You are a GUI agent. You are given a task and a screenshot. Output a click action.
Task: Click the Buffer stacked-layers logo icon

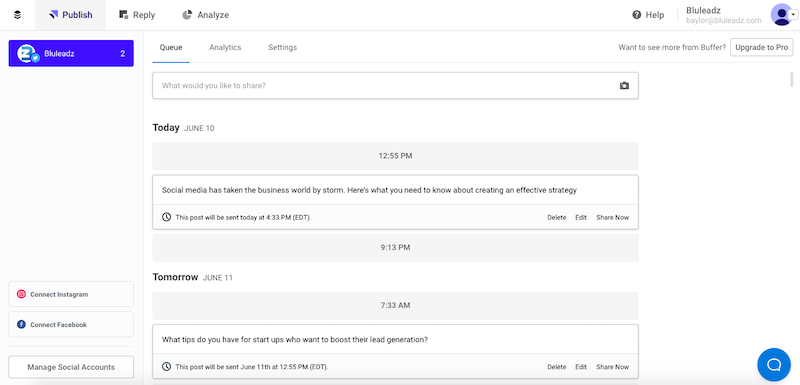tap(17, 15)
